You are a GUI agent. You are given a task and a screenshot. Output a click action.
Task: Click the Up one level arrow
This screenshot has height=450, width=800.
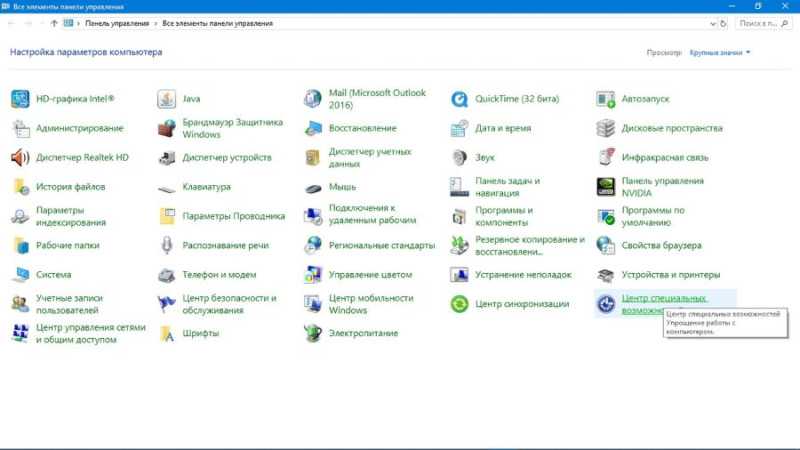(54, 23)
